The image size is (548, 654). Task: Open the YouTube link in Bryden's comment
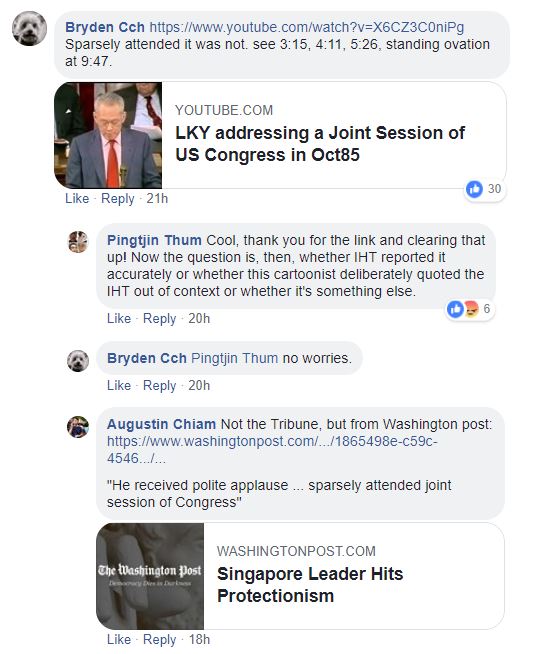[x=307, y=27]
